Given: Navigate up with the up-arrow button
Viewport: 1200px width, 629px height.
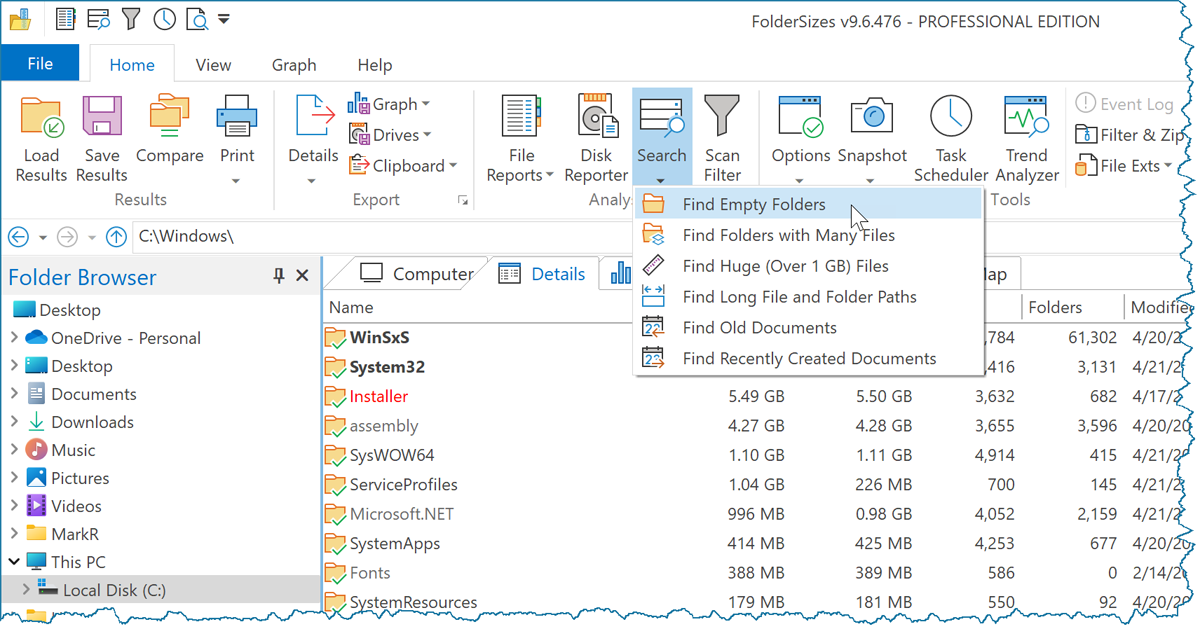Looking at the screenshot, I should [117, 237].
